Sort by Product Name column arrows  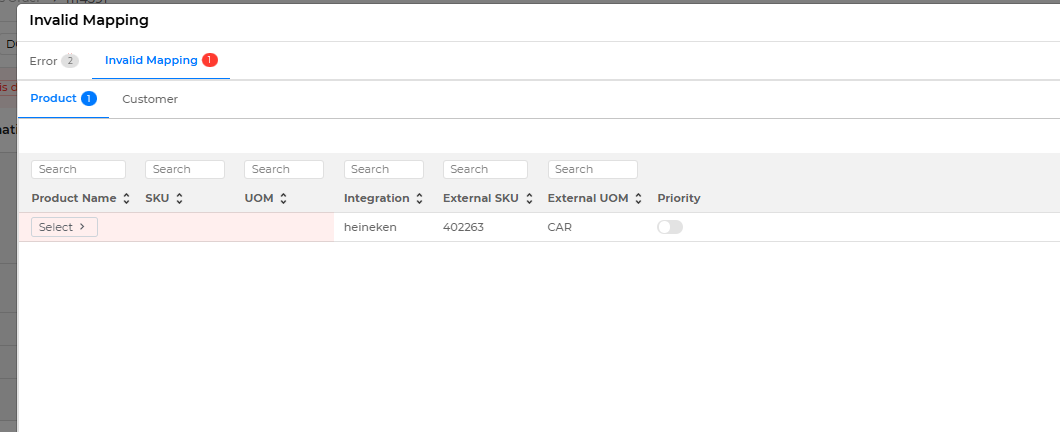(x=126, y=199)
